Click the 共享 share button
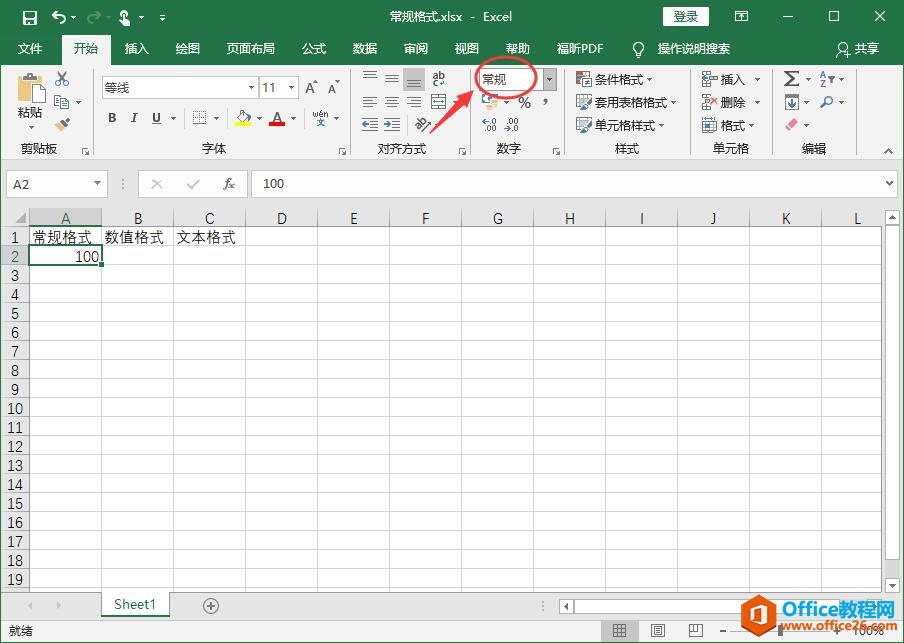 869,49
